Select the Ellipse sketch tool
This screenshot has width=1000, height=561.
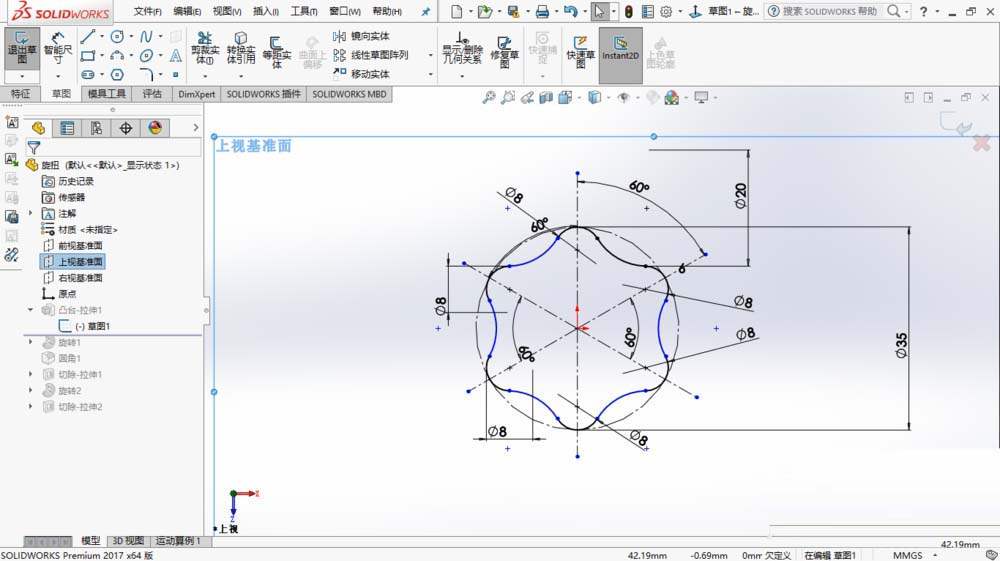point(146,55)
